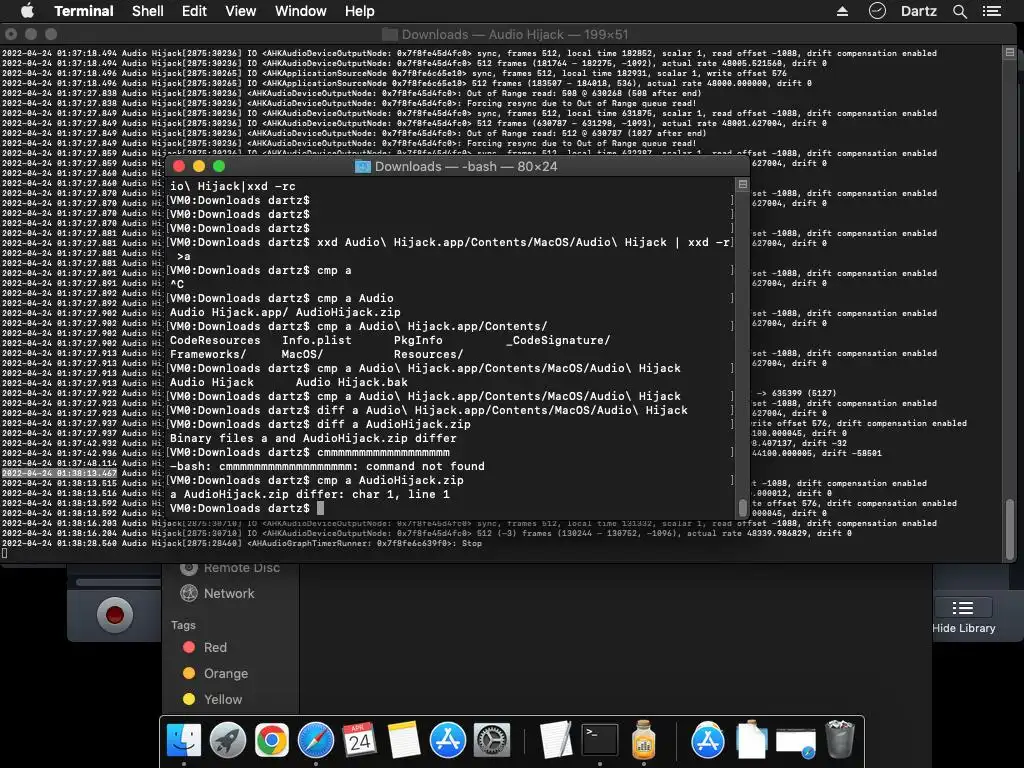Open Finder from the Dock
The width and height of the screenshot is (1024, 768).
coord(184,740)
